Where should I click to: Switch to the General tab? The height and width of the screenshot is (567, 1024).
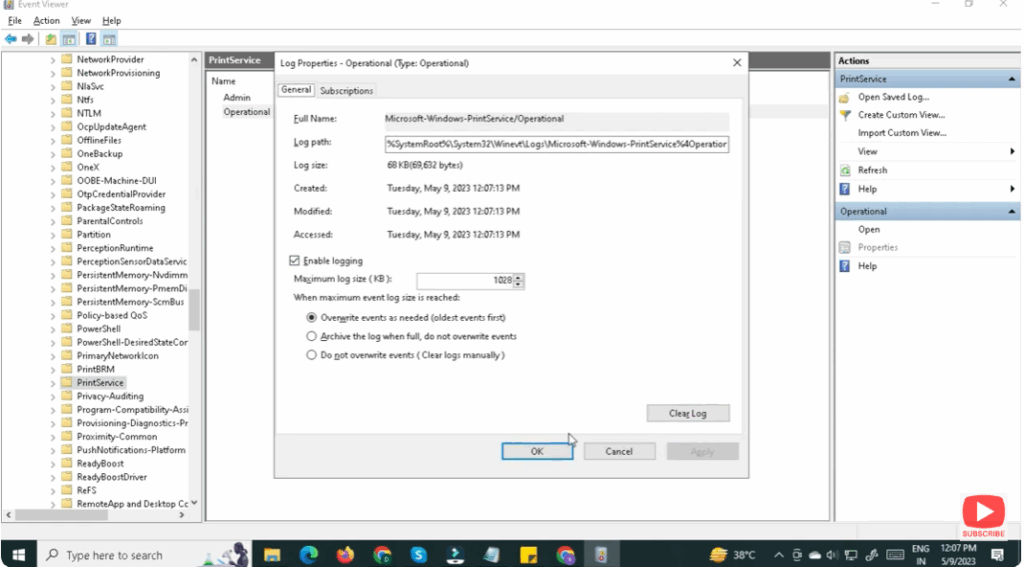click(296, 90)
